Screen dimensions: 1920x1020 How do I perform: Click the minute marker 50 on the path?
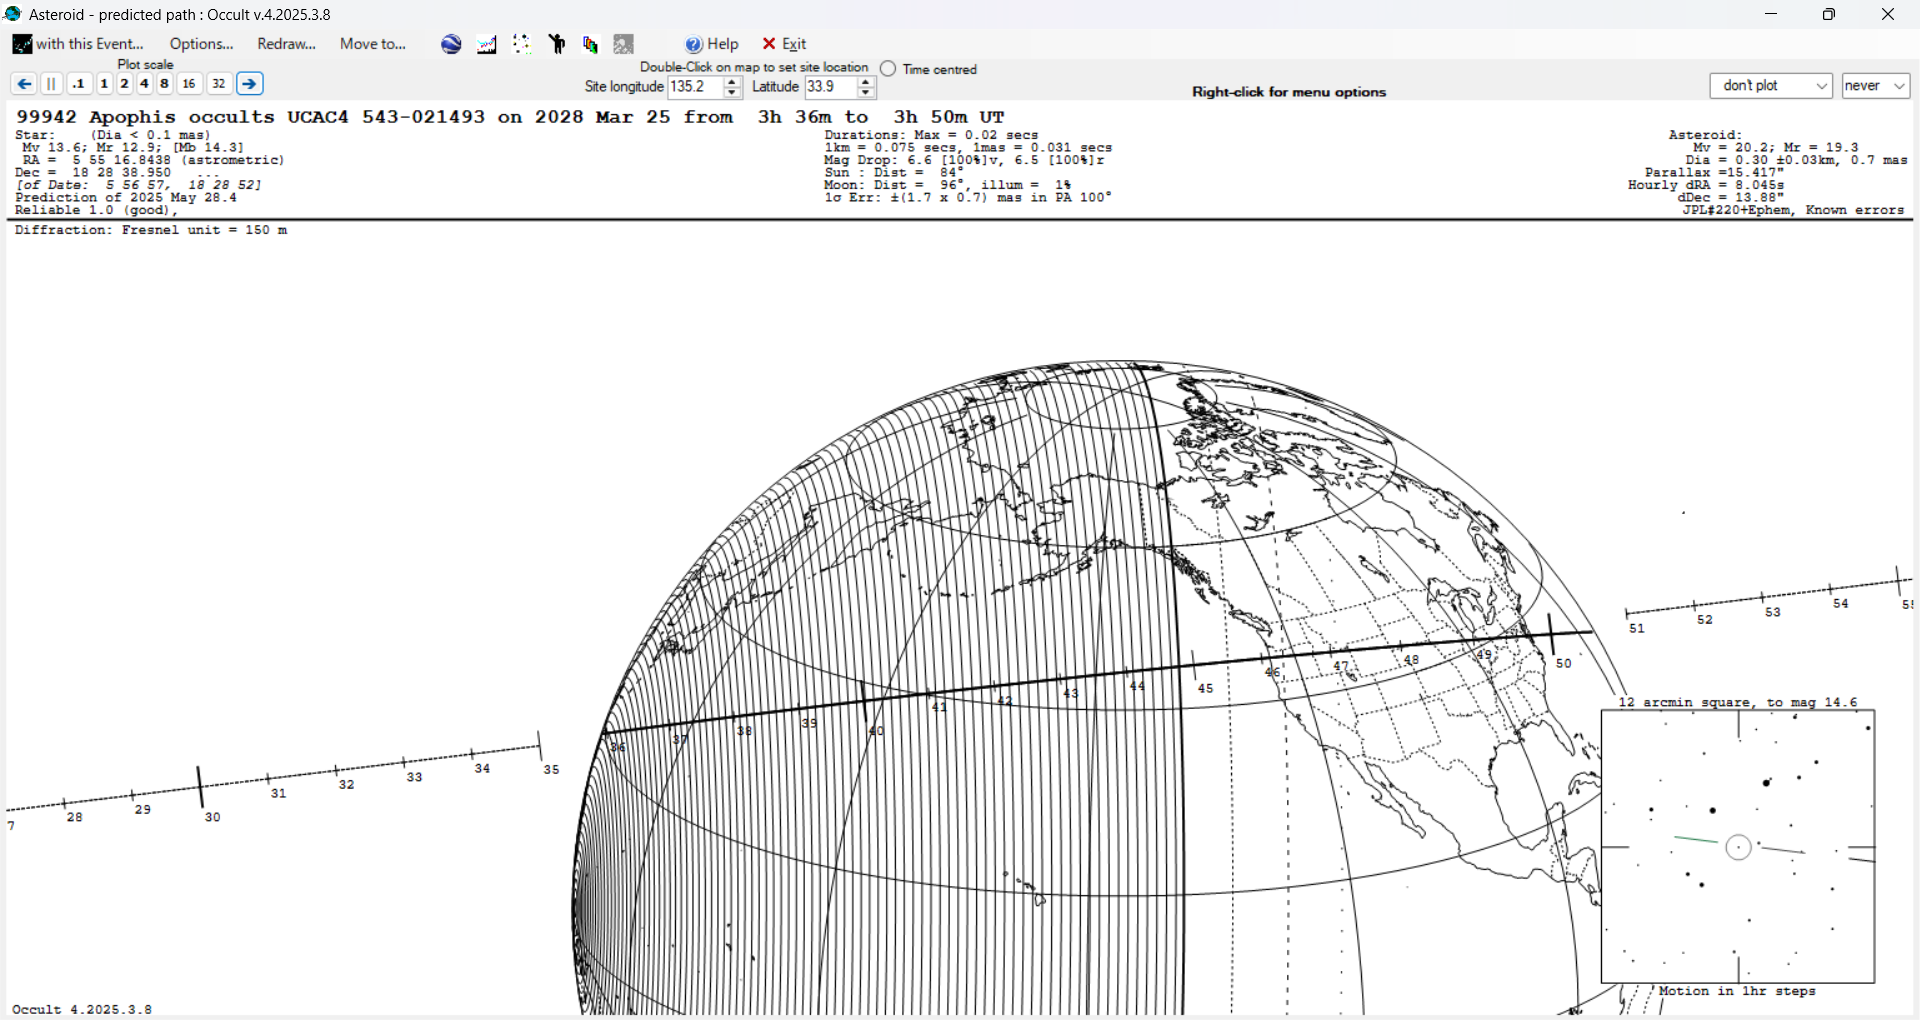pyautogui.click(x=1564, y=663)
